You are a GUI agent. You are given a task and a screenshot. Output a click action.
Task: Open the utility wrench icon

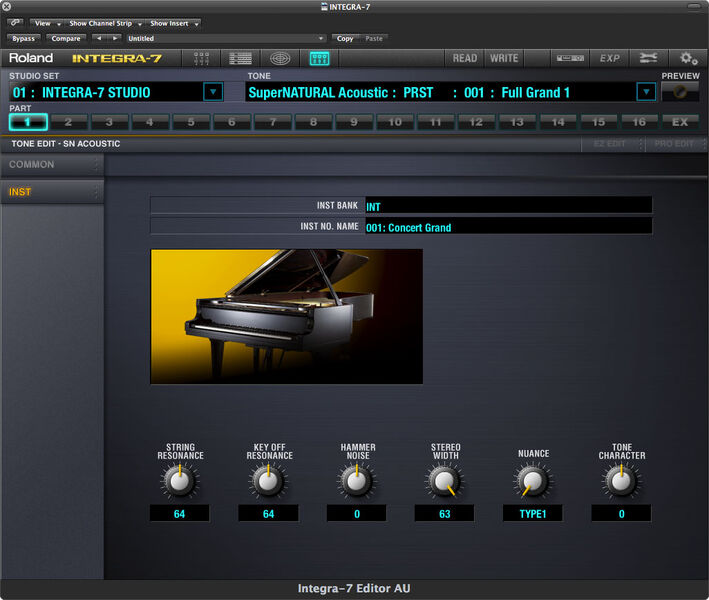[648, 58]
